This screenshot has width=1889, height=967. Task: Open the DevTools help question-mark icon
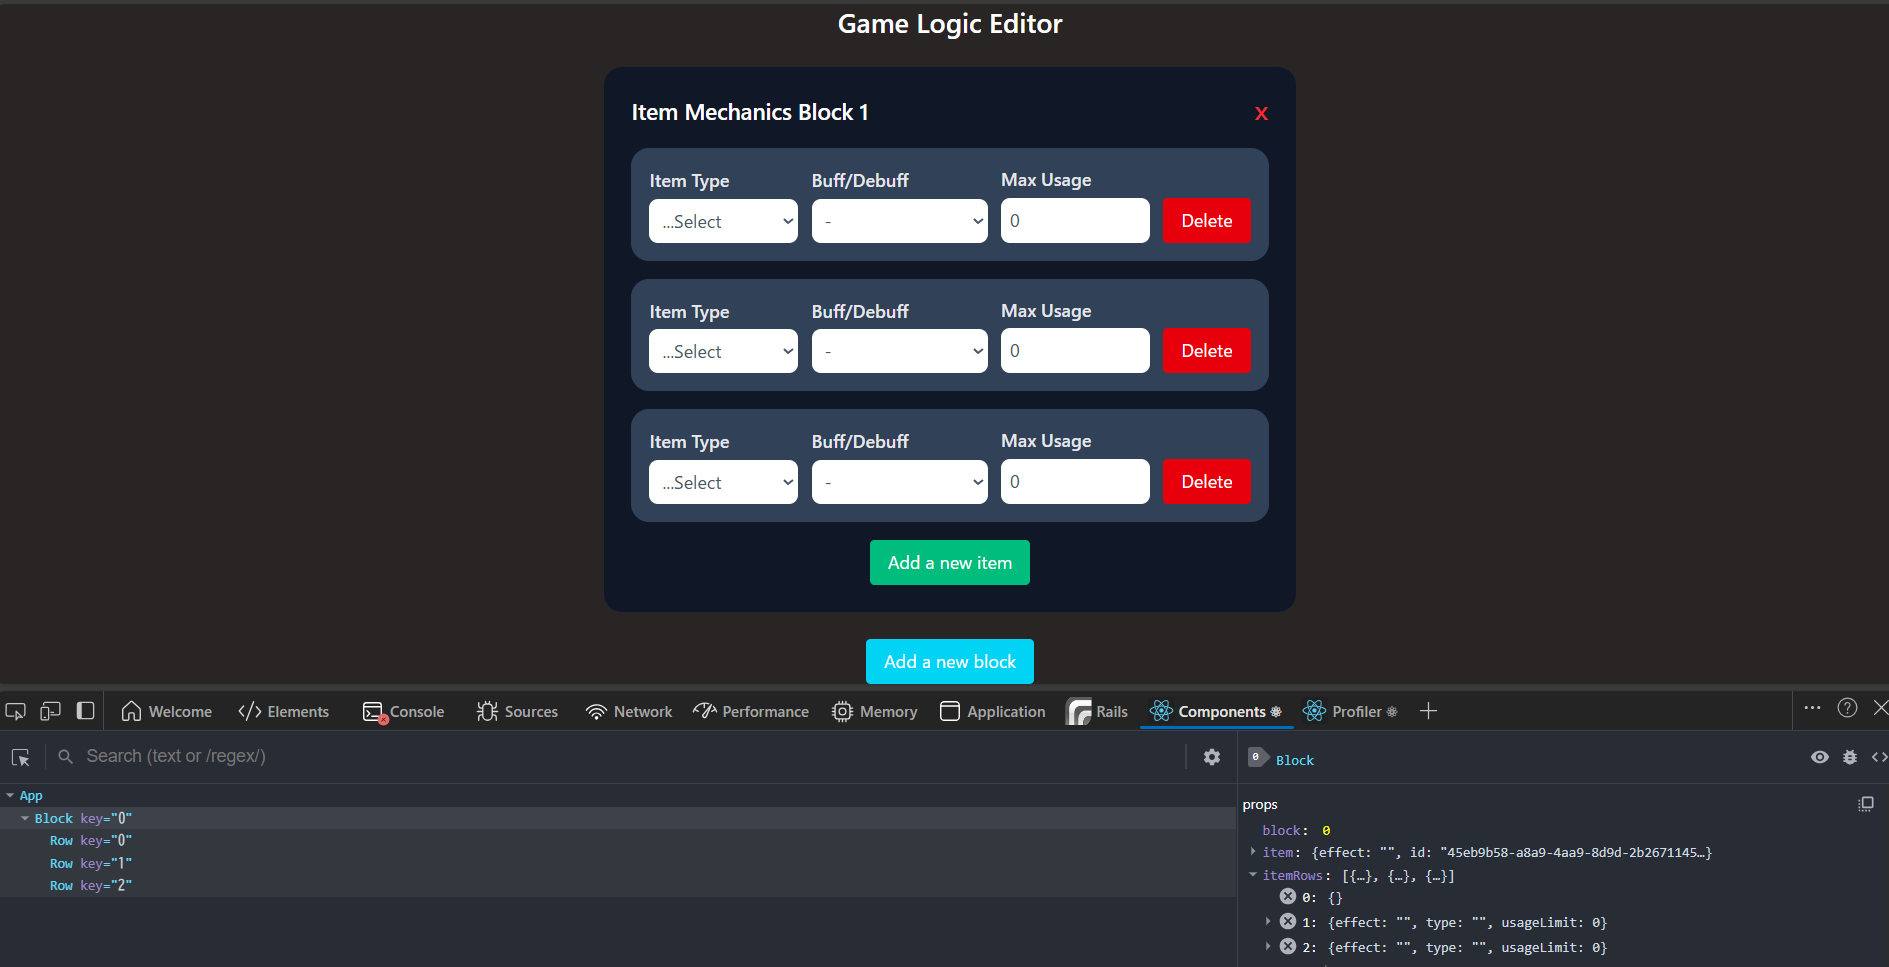(x=1847, y=708)
